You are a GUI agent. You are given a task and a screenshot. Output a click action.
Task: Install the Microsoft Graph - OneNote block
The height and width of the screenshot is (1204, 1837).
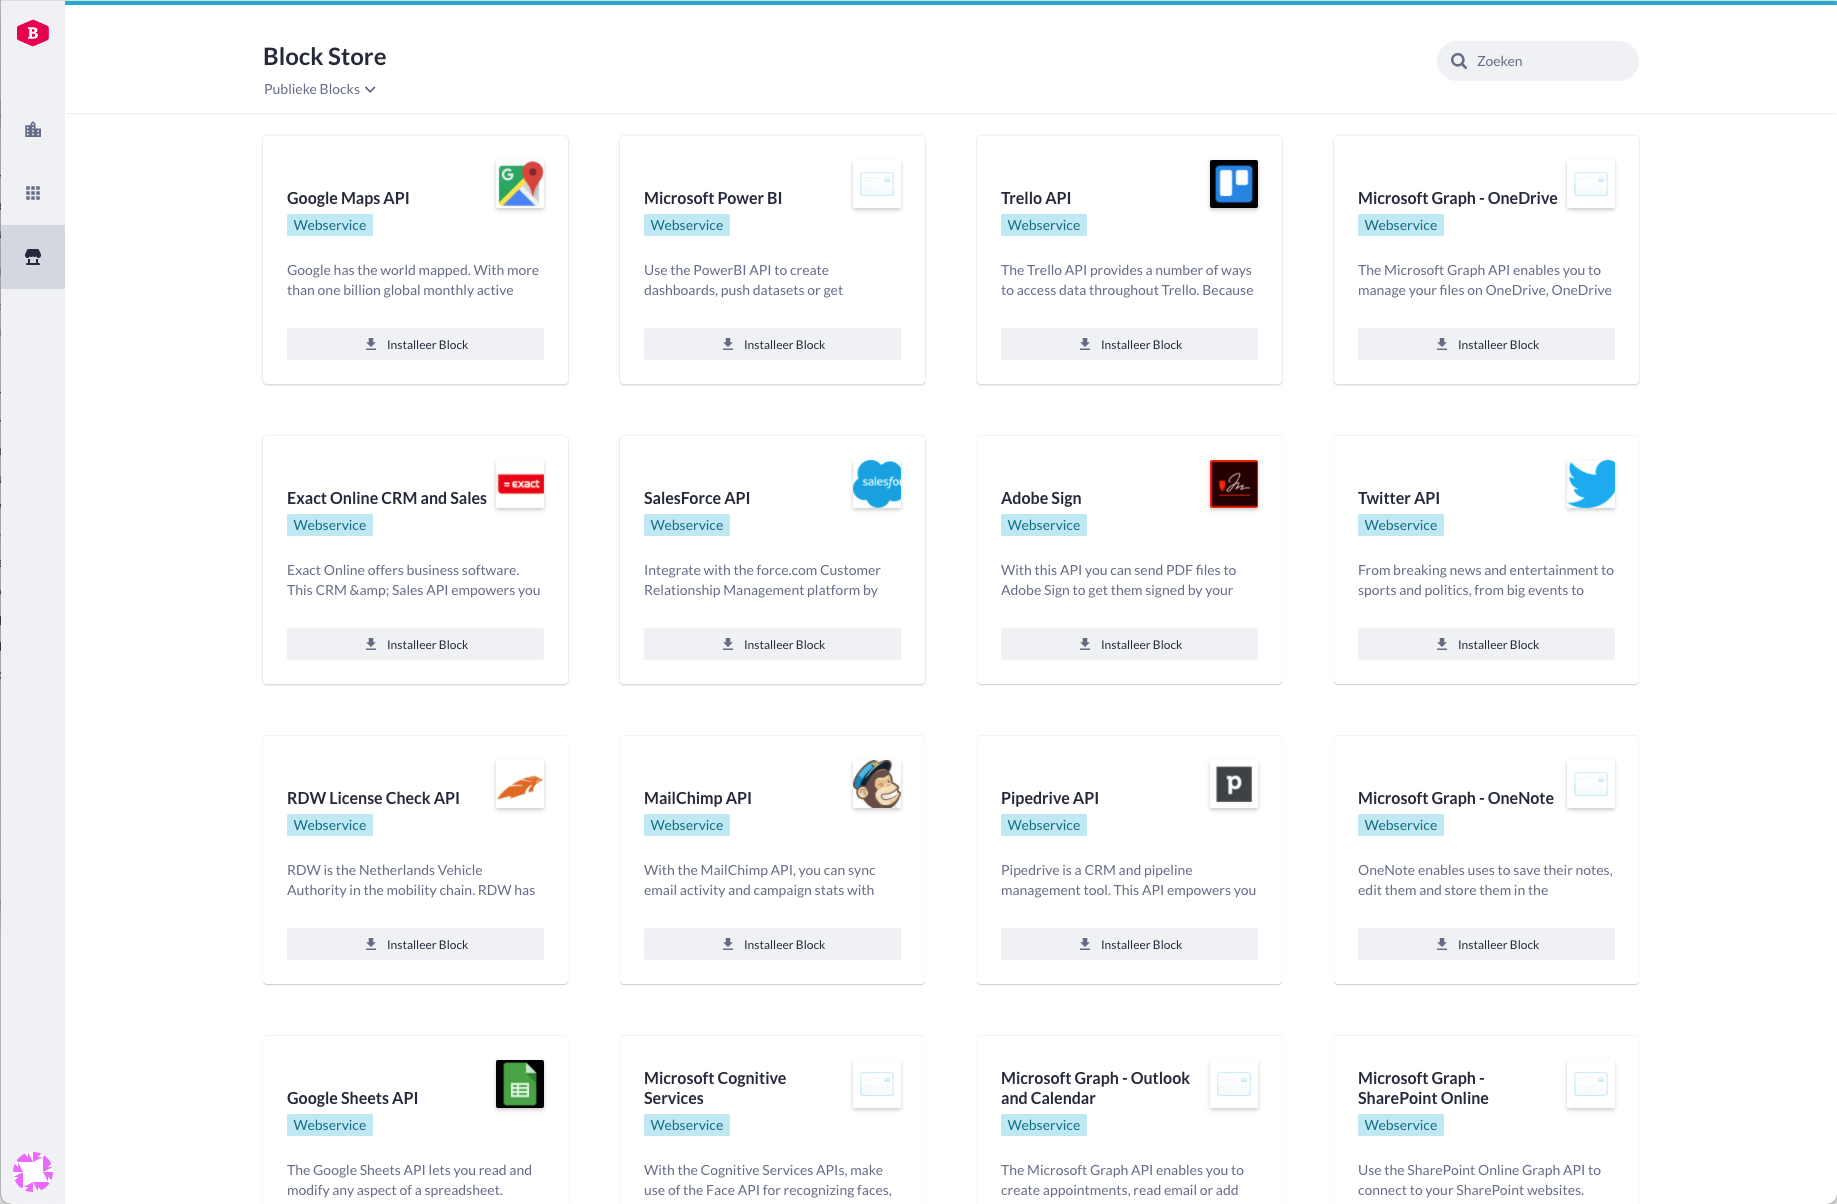point(1486,944)
